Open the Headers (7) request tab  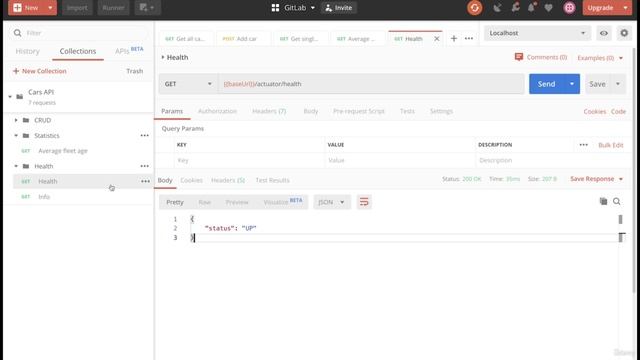pos(269,111)
